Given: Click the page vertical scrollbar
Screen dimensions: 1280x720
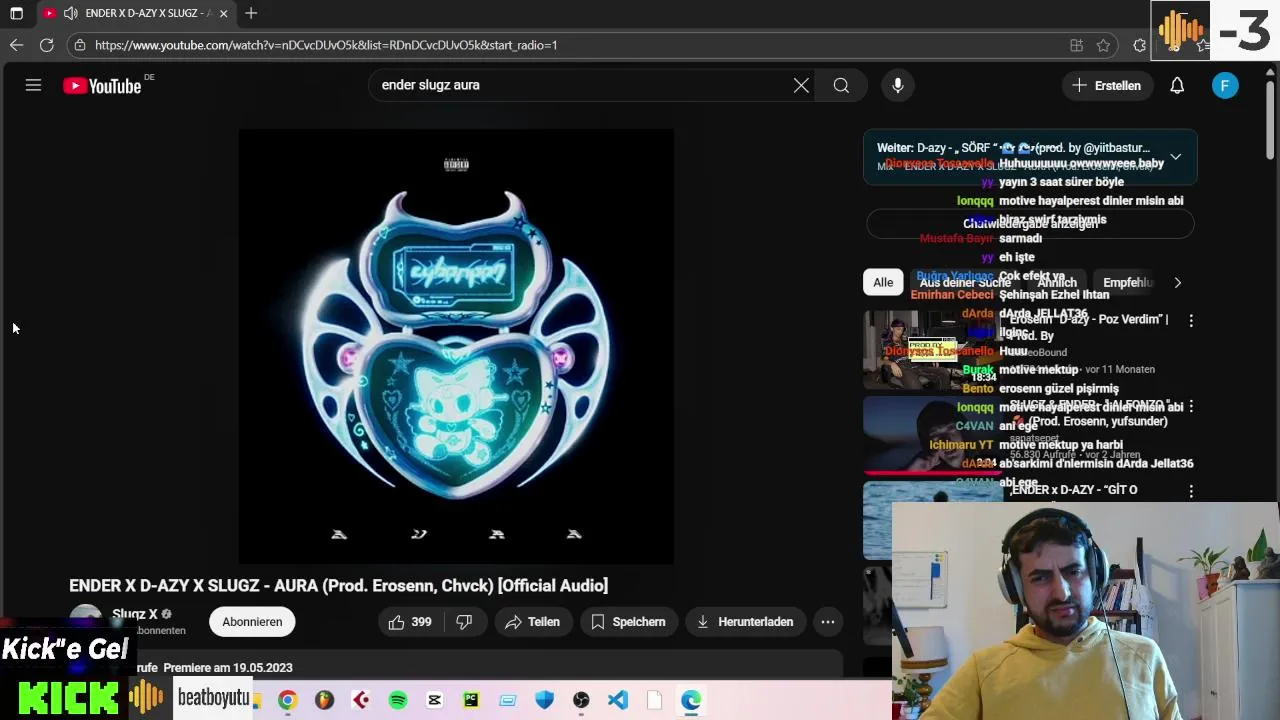Looking at the screenshot, I should pyautogui.click(x=1270, y=120).
